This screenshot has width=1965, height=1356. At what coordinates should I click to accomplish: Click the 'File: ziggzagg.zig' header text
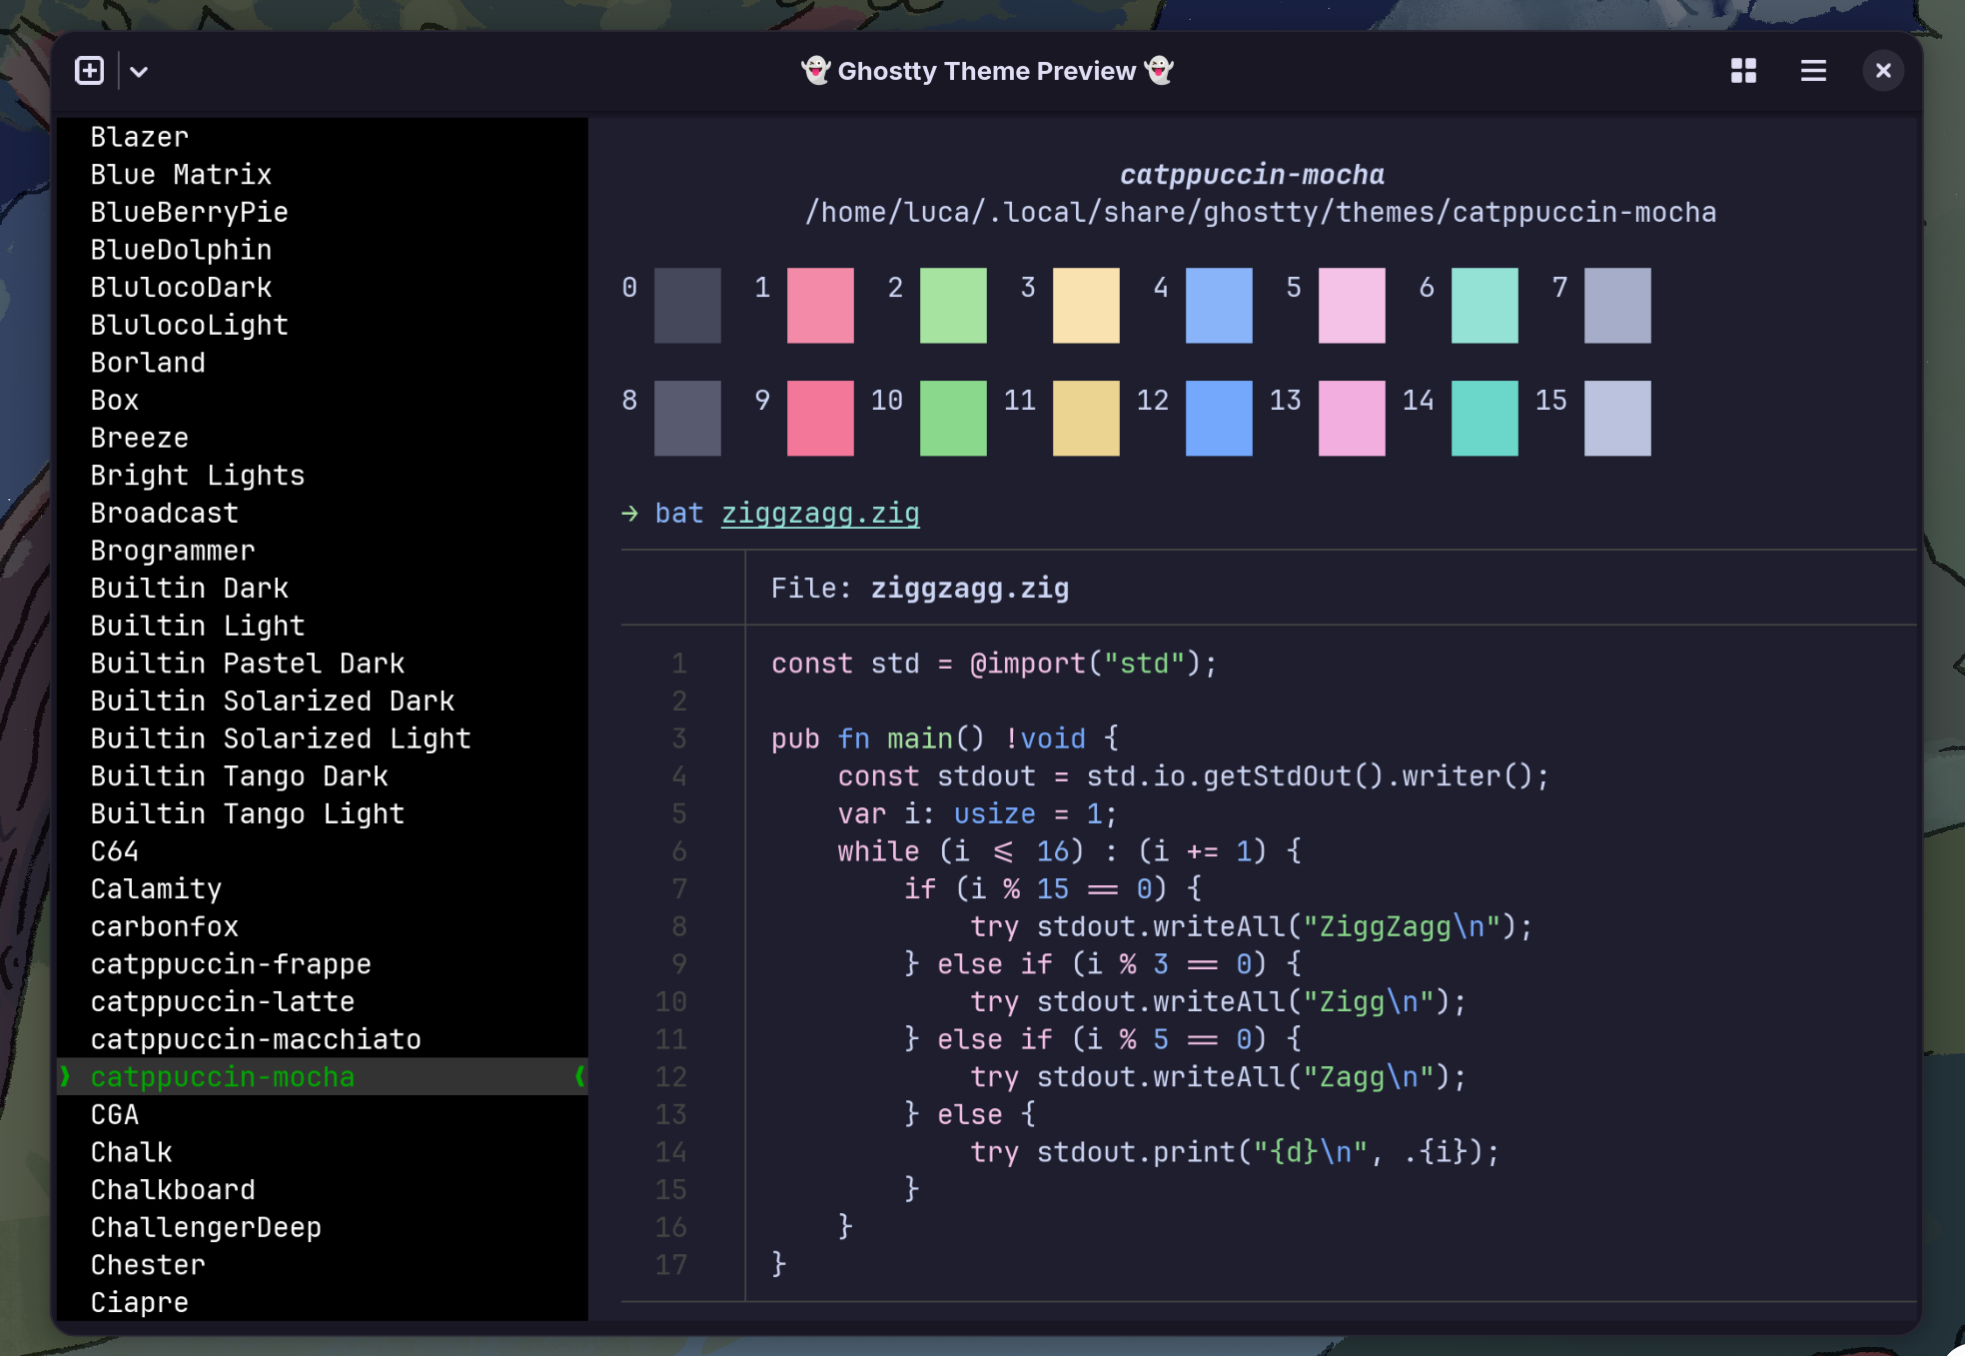click(920, 588)
